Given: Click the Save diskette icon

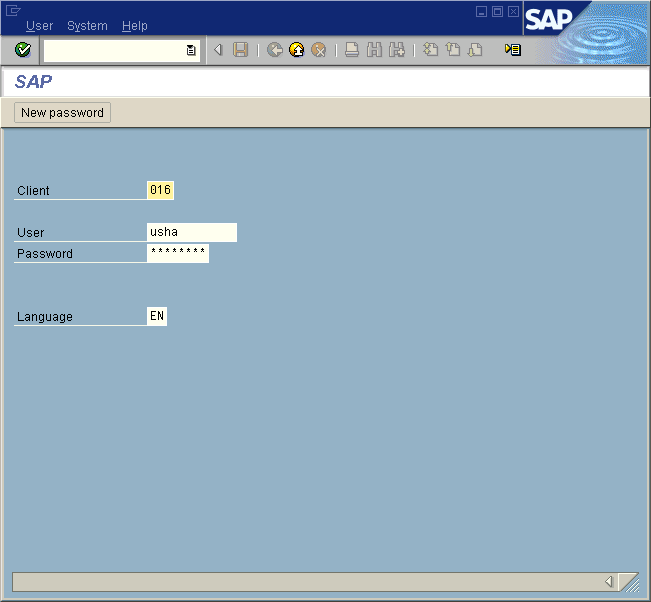Looking at the screenshot, I should pos(241,50).
